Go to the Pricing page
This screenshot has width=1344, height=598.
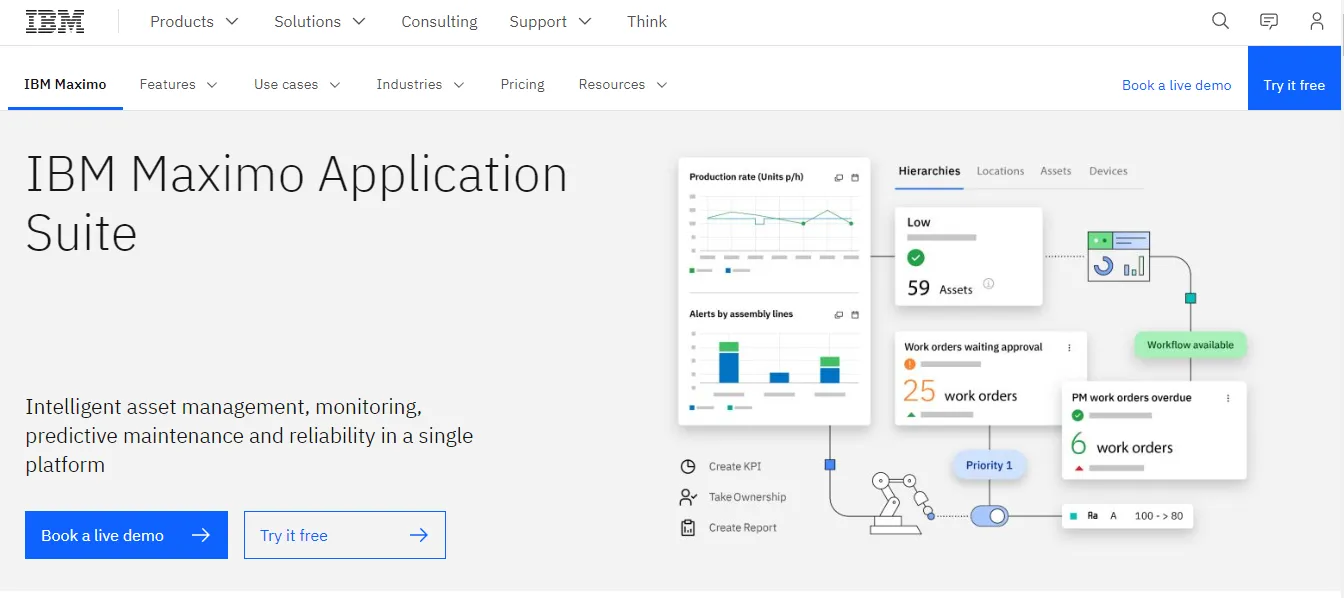coord(523,84)
